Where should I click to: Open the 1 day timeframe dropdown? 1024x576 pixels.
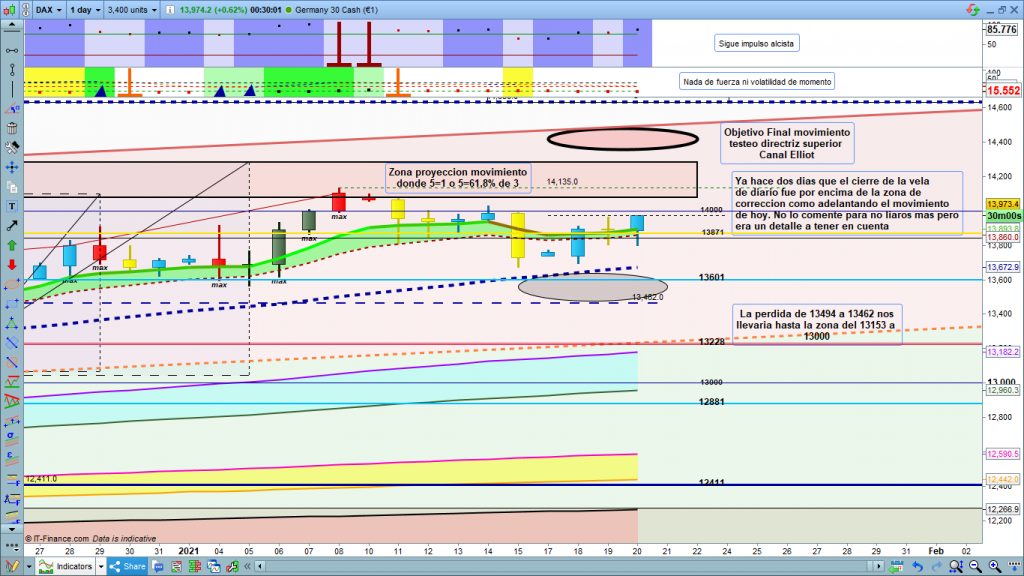(x=84, y=10)
